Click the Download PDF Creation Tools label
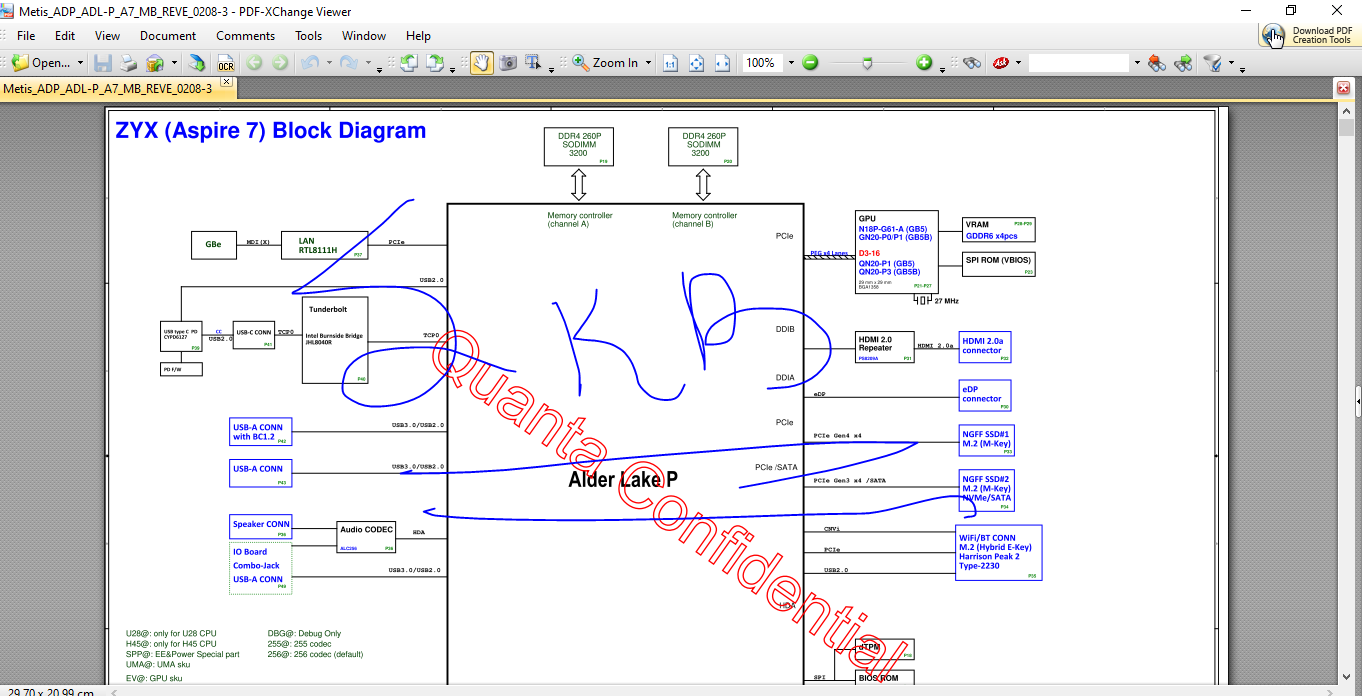Image resolution: width=1362 pixels, height=696 pixels. click(x=1322, y=35)
